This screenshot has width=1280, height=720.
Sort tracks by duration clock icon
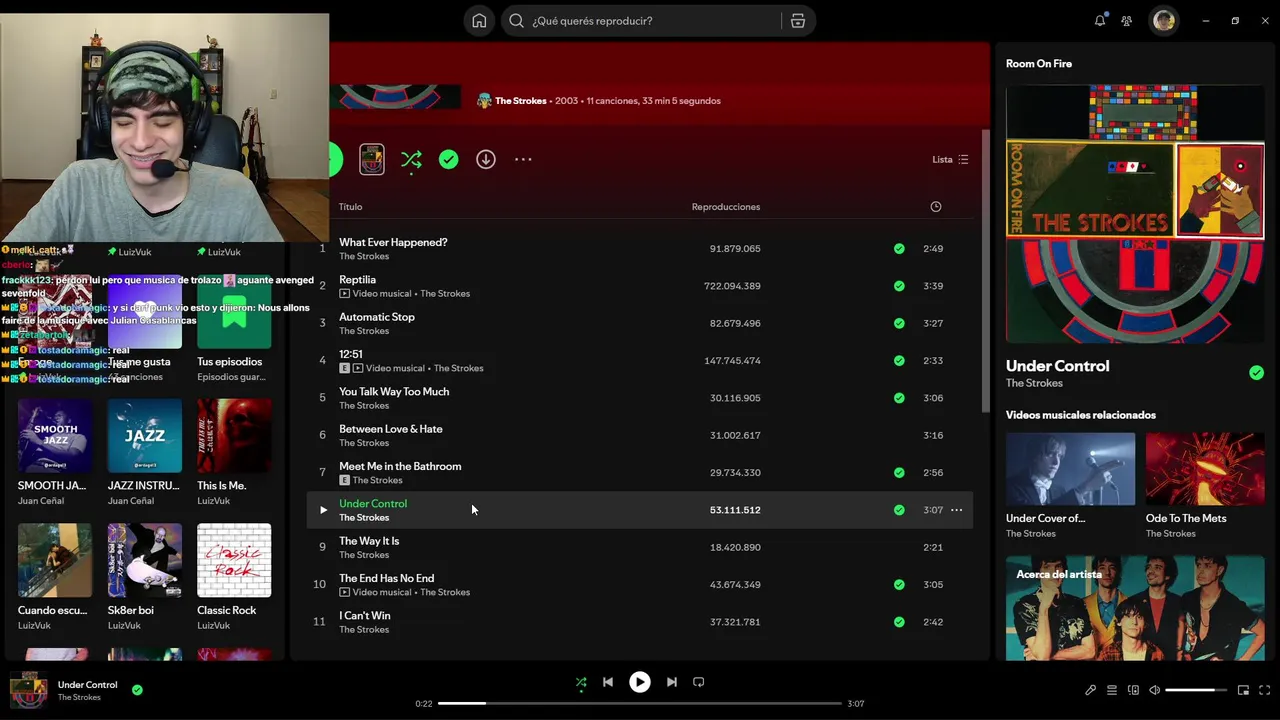coord(936,207)
